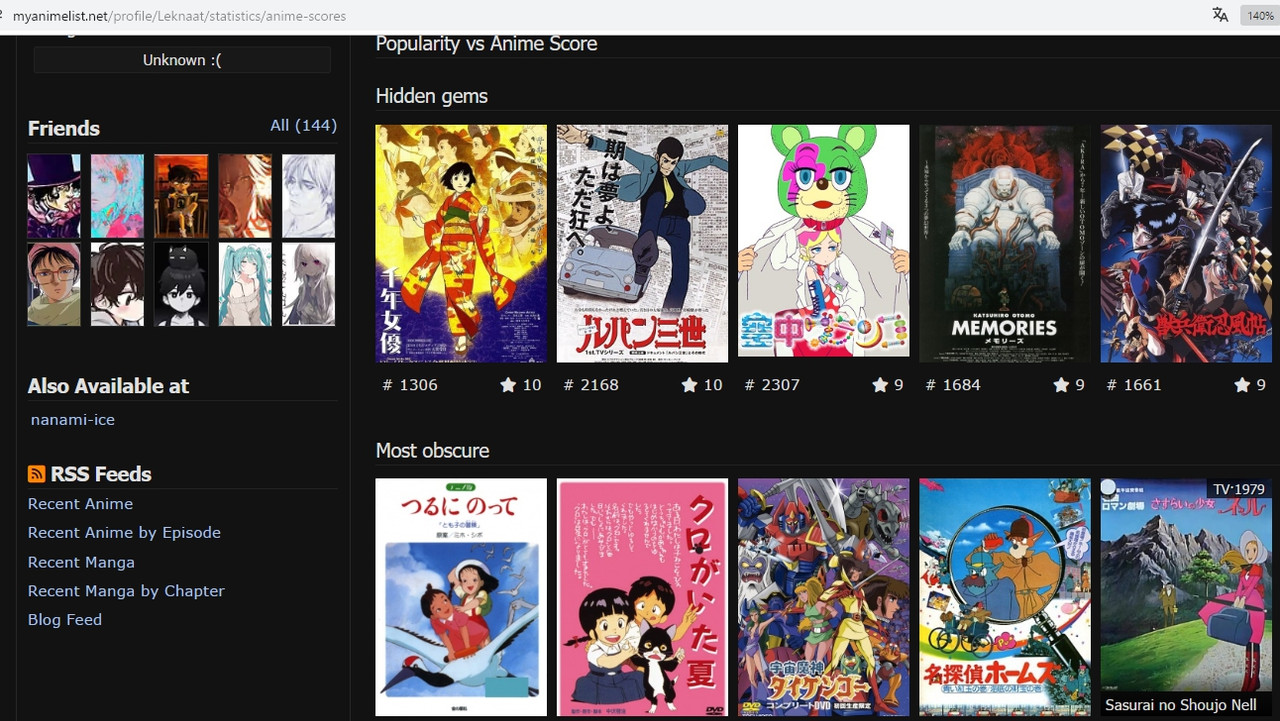Open the Blog Feed link
Viewport: 1280px width, 721px height.
(x=65, y=620)
